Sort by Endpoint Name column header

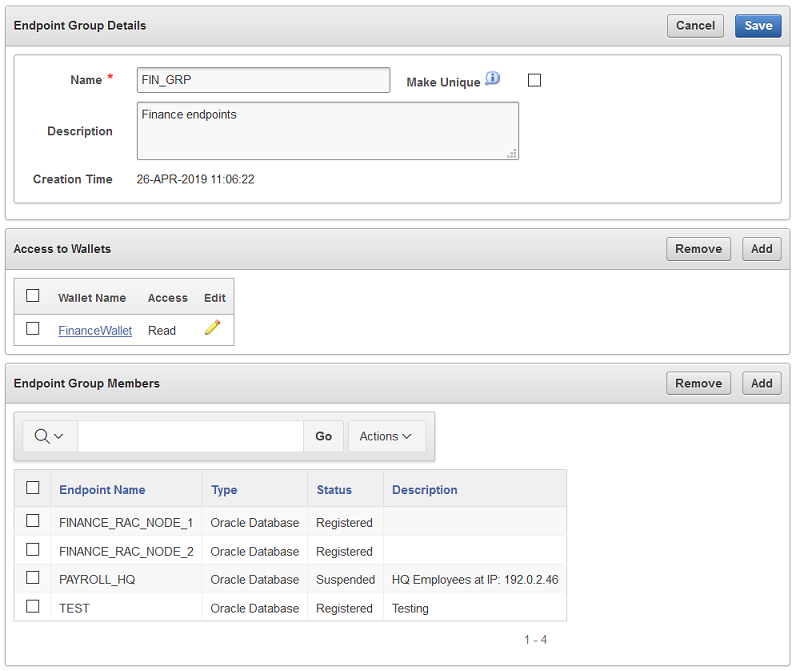click(x=102, y=490)
